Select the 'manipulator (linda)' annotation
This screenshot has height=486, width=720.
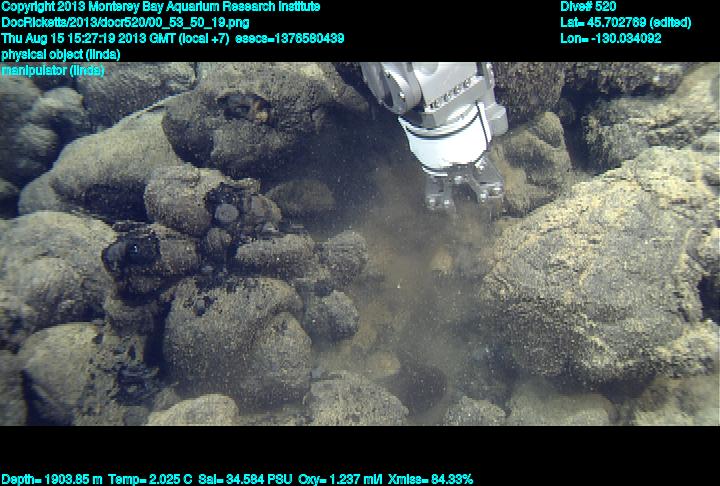(x=53, y=70)
